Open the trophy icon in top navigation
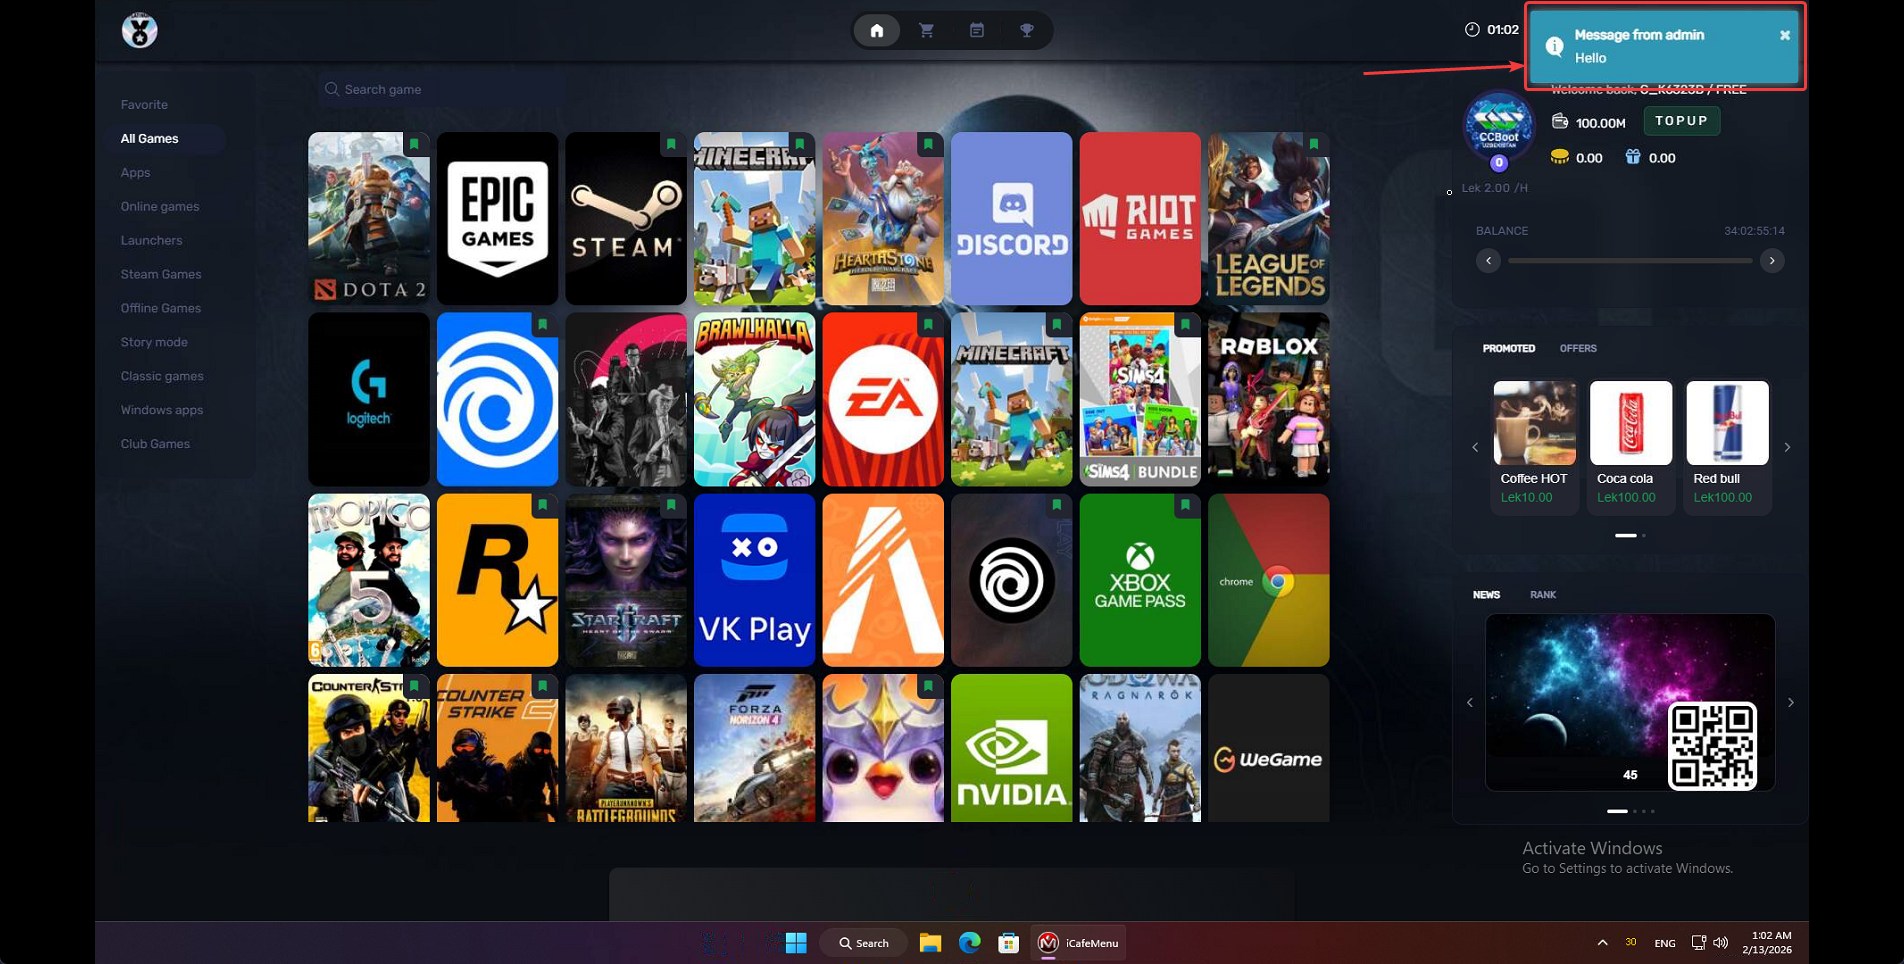This screenshot has height=964, width=1904. (1026, 30)
